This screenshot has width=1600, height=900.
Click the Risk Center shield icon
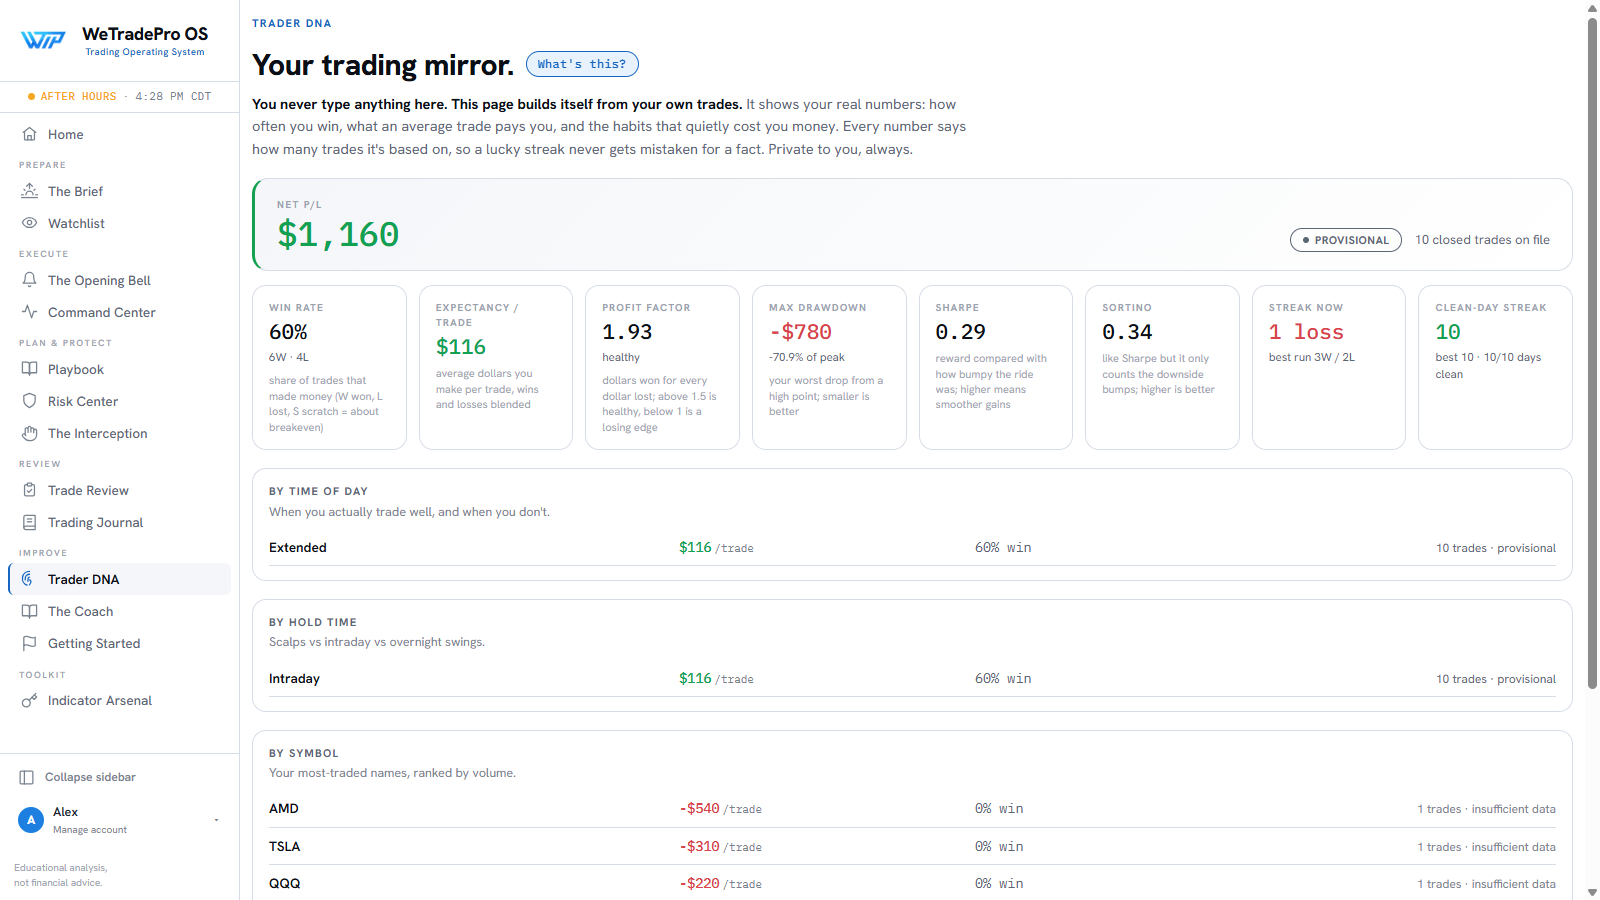pyautogui.click(x=30, y=401)
